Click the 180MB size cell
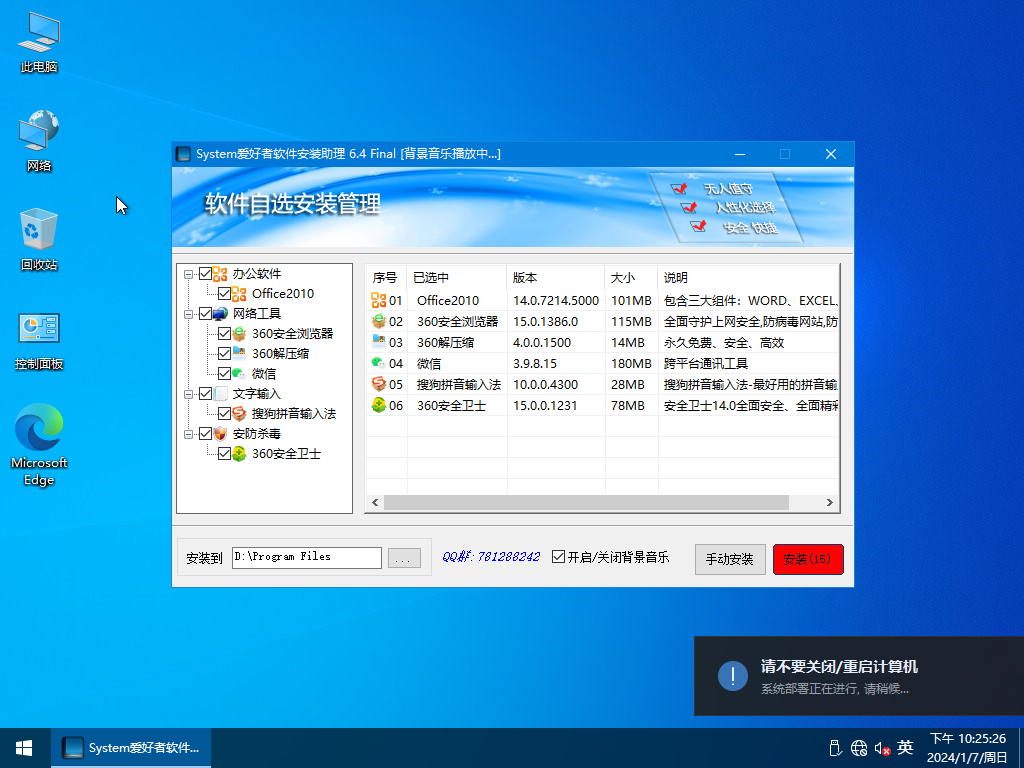This screenshot has height=768, width=1024. point(631,363)
